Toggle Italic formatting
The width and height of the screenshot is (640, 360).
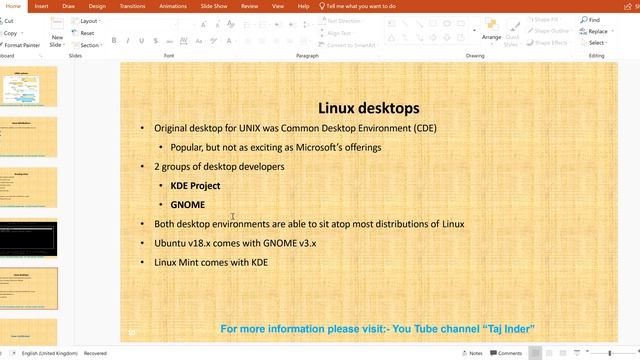[128, 40]
